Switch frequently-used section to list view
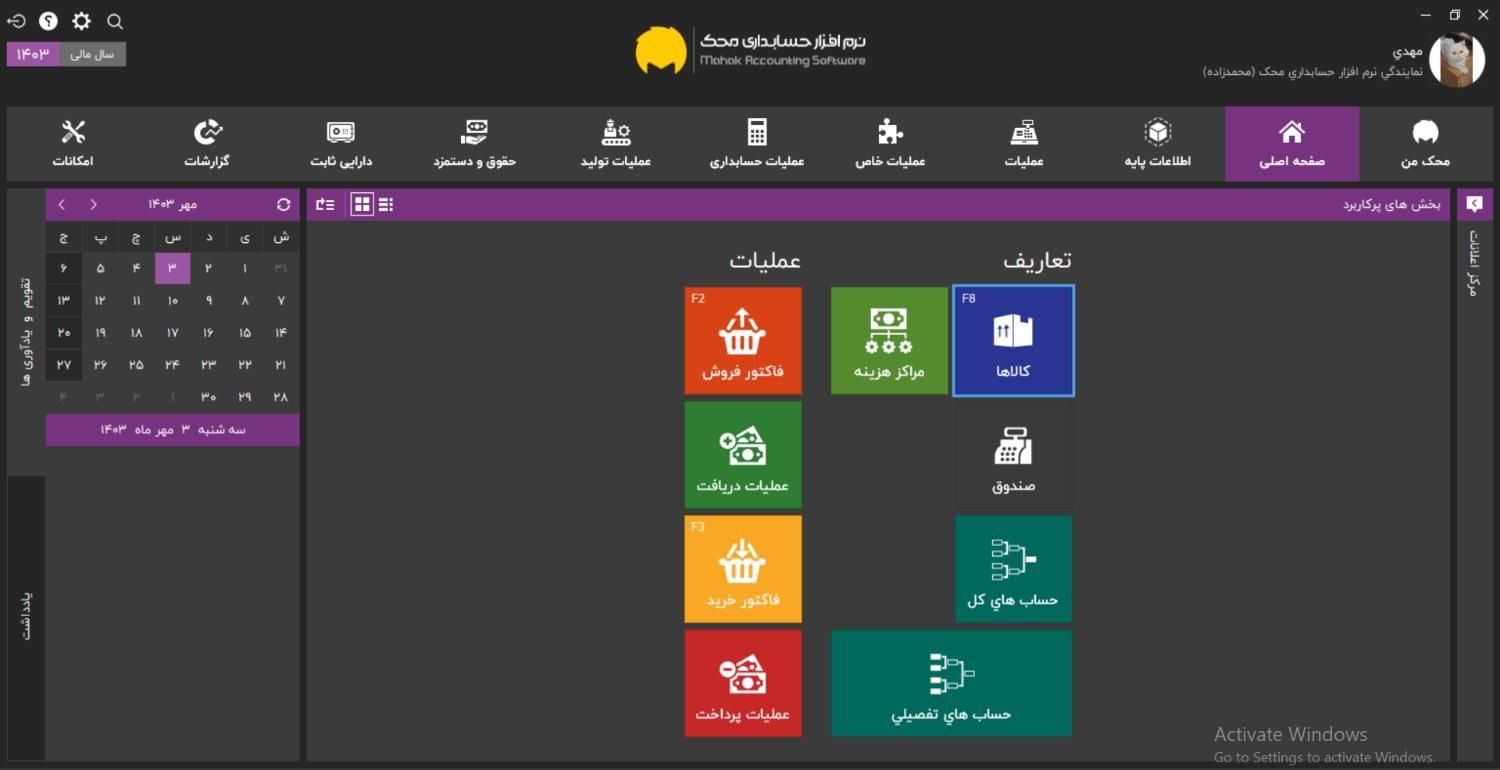Screen dimensions: 1500x770 coord(386,204)
